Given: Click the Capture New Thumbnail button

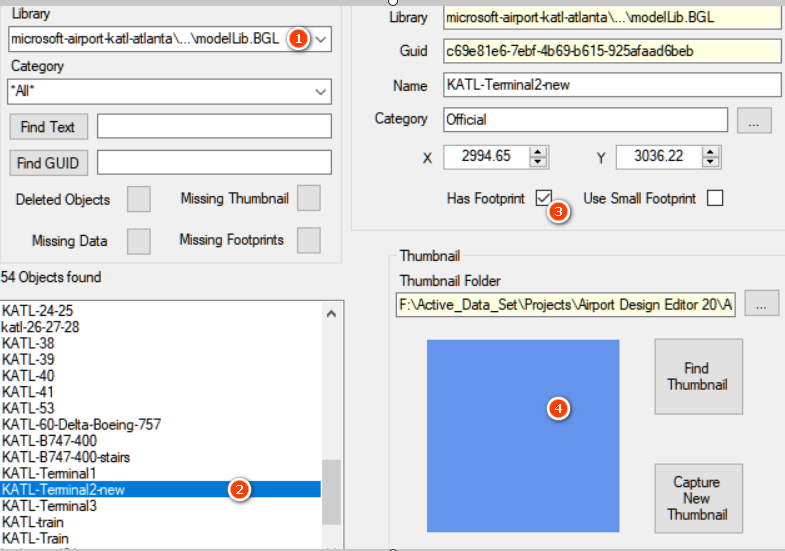Looking at the screenshot, I should pyautogui.click(x=698, y=498).
